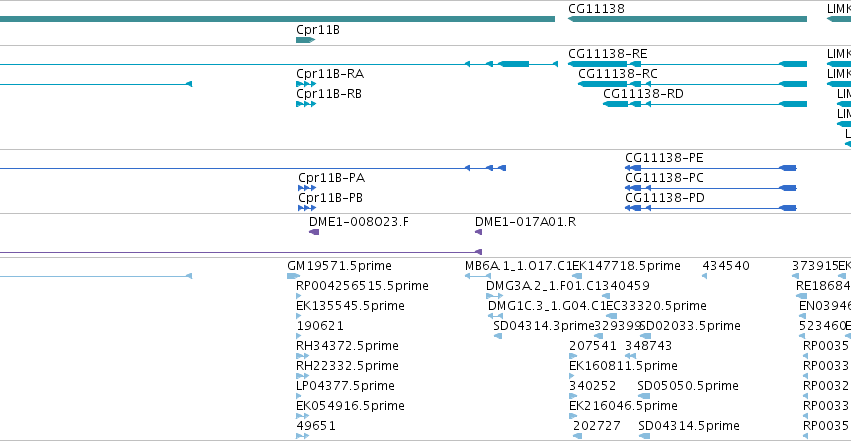Click the SD04314.3prime EST label
The height and width of the screenshot is (441, 851).
(544, 326)
